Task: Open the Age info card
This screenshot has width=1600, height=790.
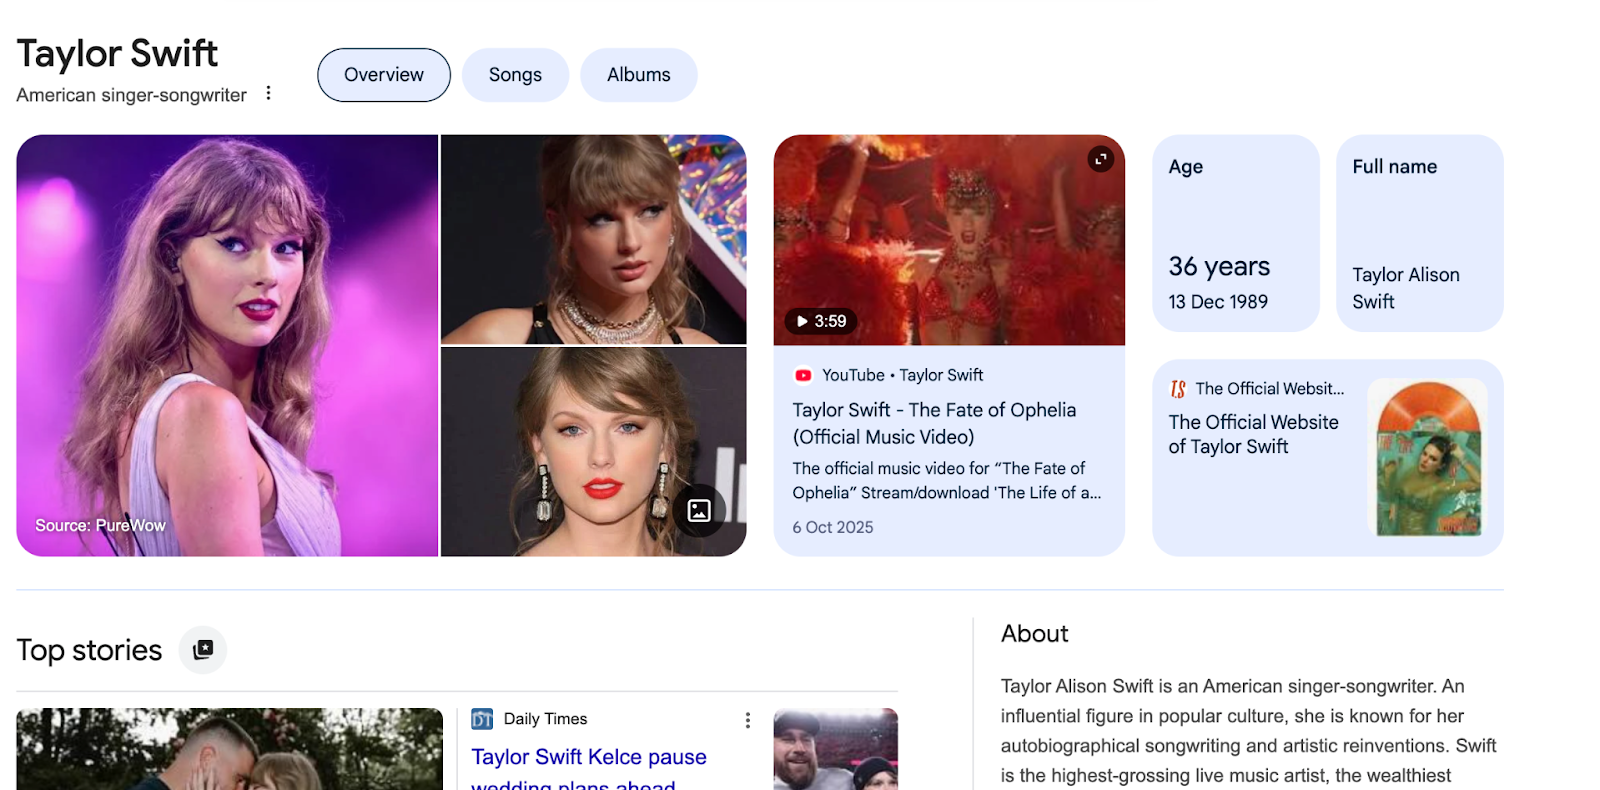Action: coord(1236,233)
